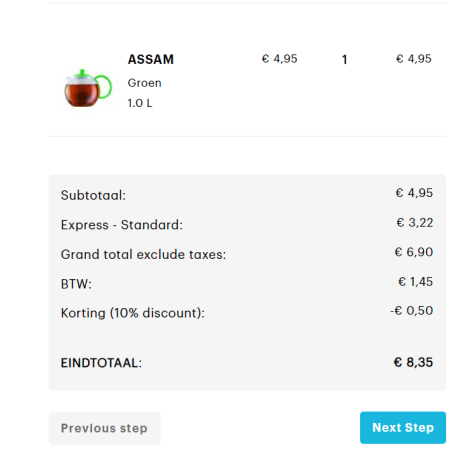Click the product quantity number 1
Screen dimensions: 475x462
click(344, 60)
